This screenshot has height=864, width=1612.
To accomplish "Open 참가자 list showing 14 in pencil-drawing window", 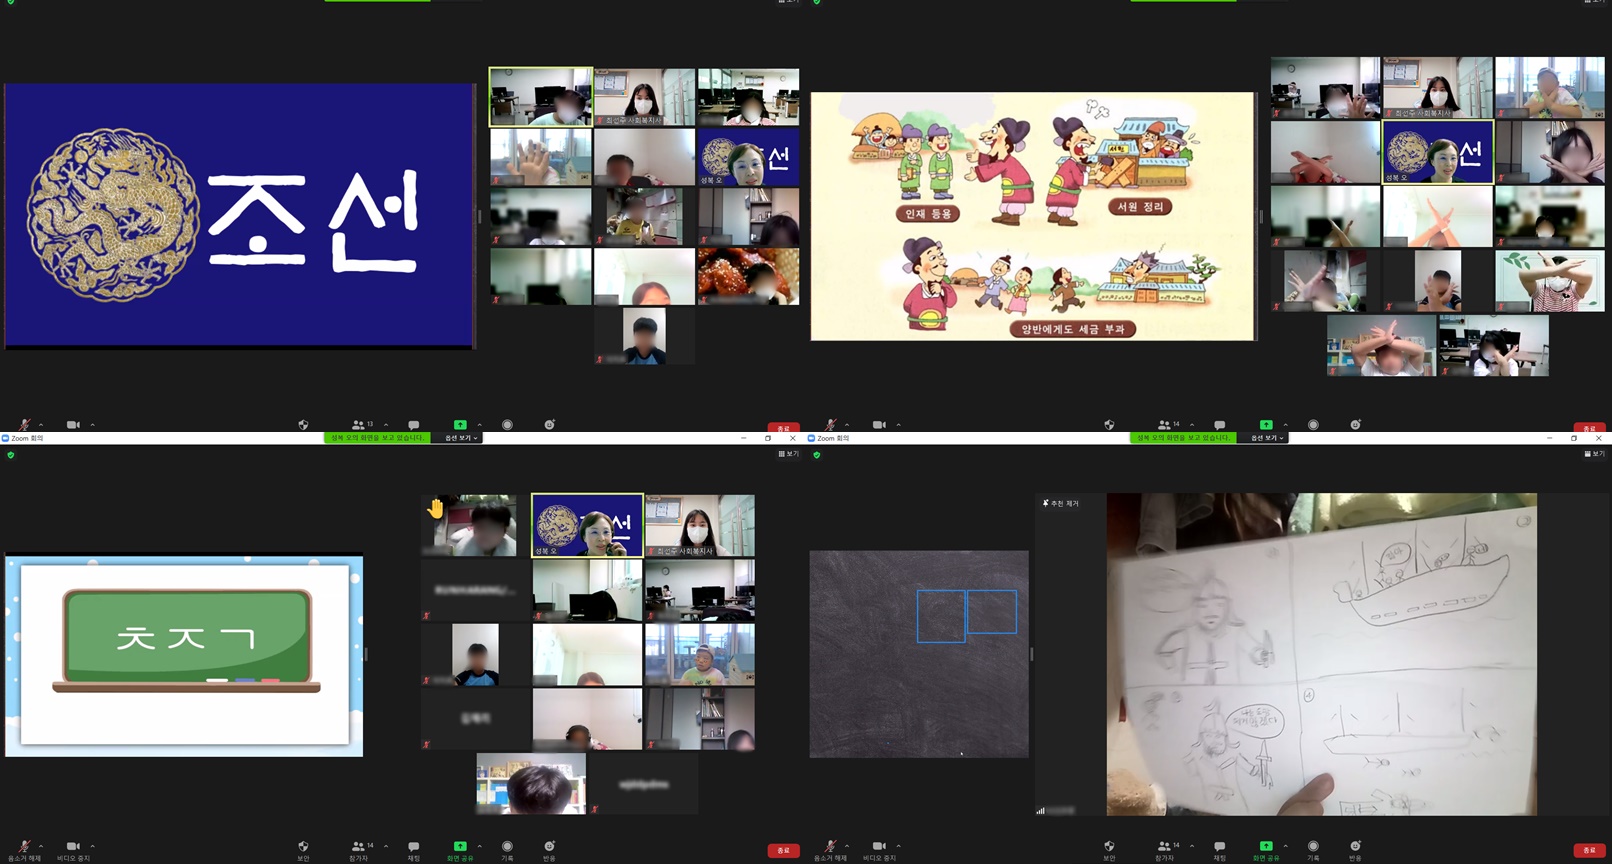I will pos(1164,847).
